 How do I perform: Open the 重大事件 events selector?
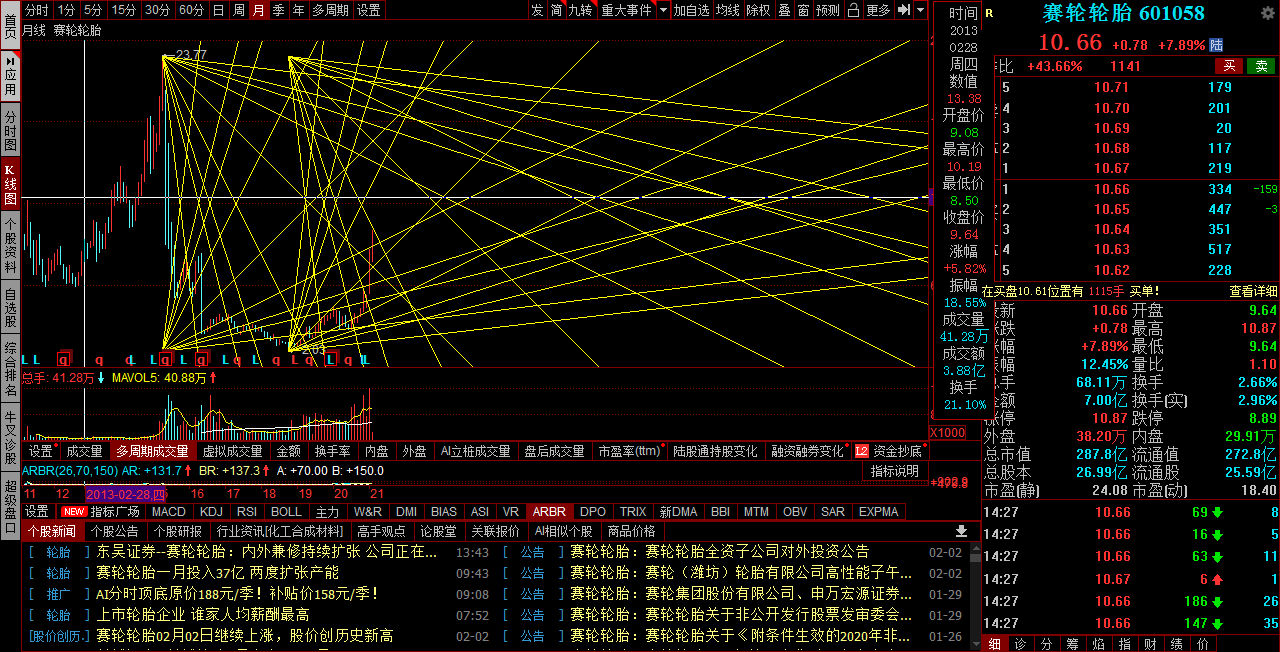tap(625, 10)
